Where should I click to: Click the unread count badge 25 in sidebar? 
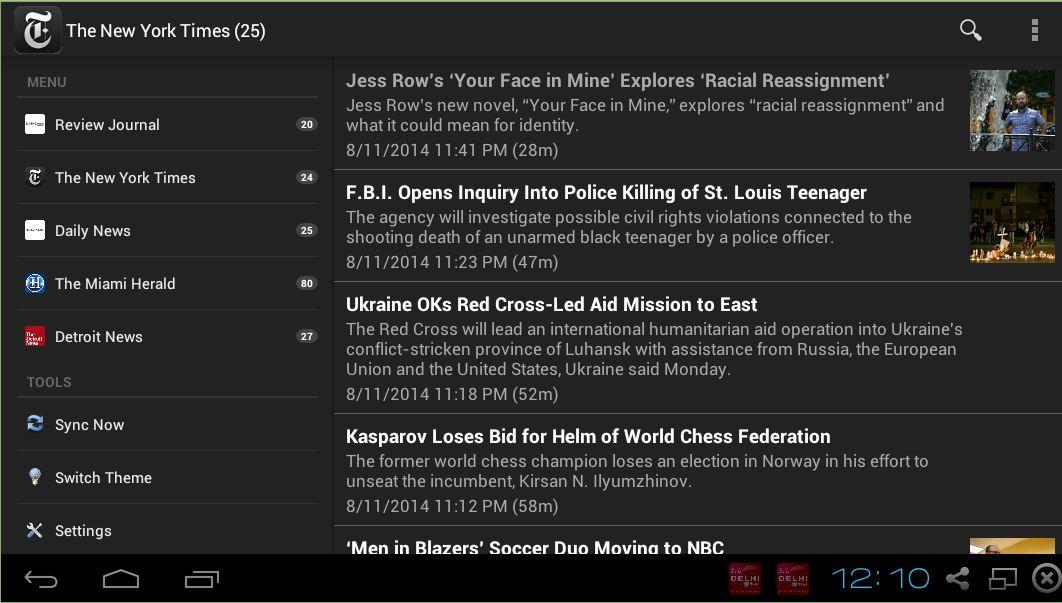click(x=307, y=230)
